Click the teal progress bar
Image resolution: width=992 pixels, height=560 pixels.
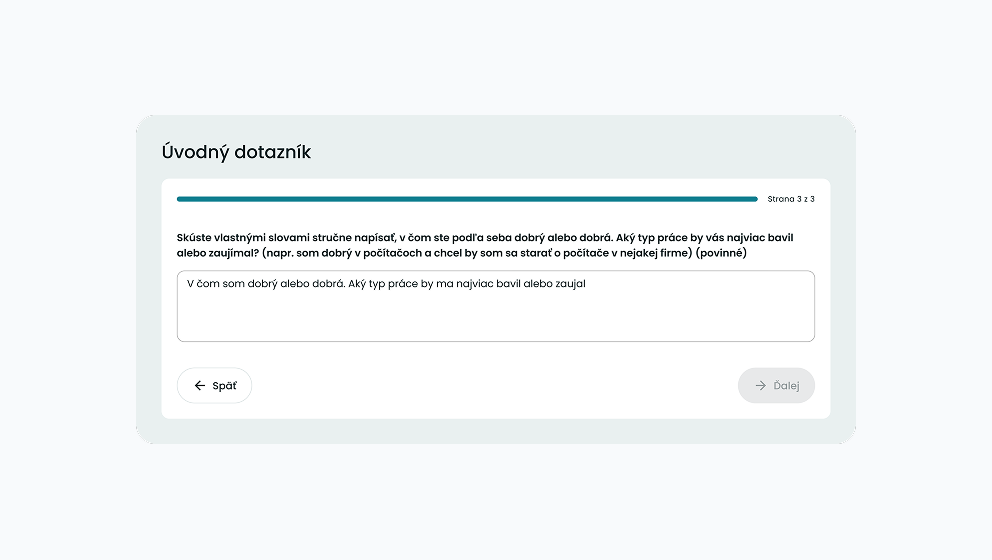point(467,199)
